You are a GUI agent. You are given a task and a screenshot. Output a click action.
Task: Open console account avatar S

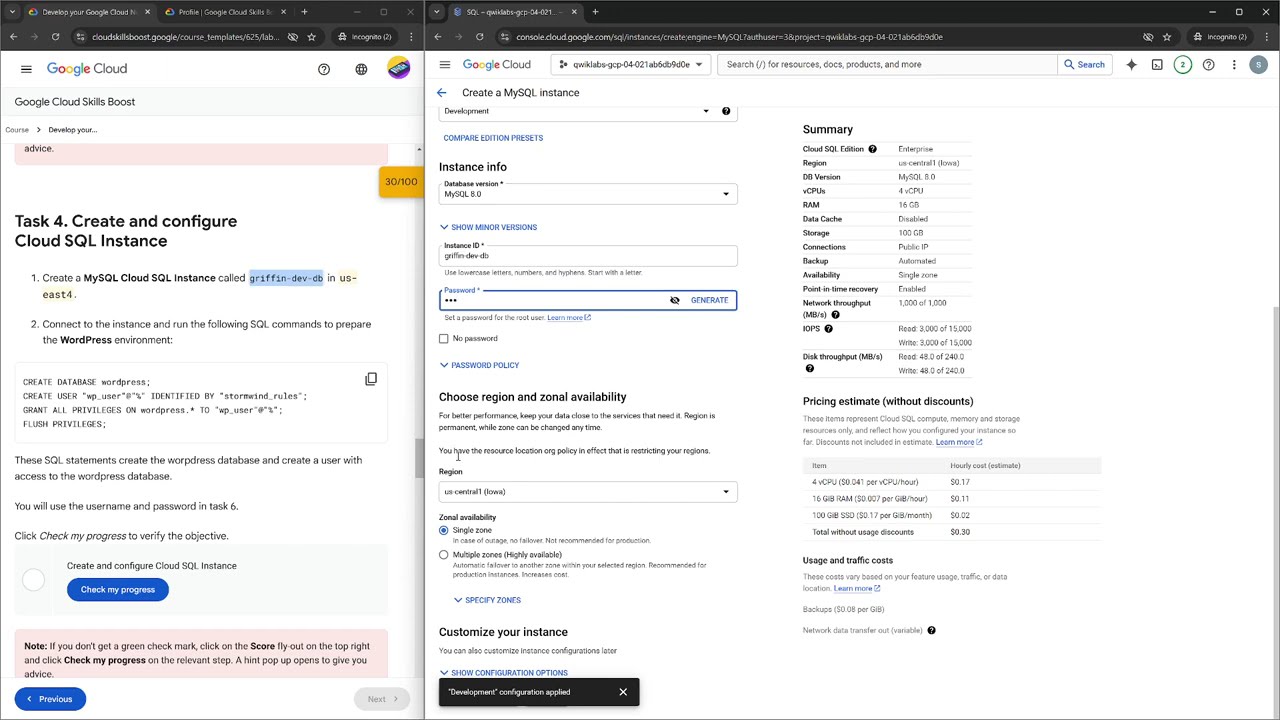[1258, 64]
